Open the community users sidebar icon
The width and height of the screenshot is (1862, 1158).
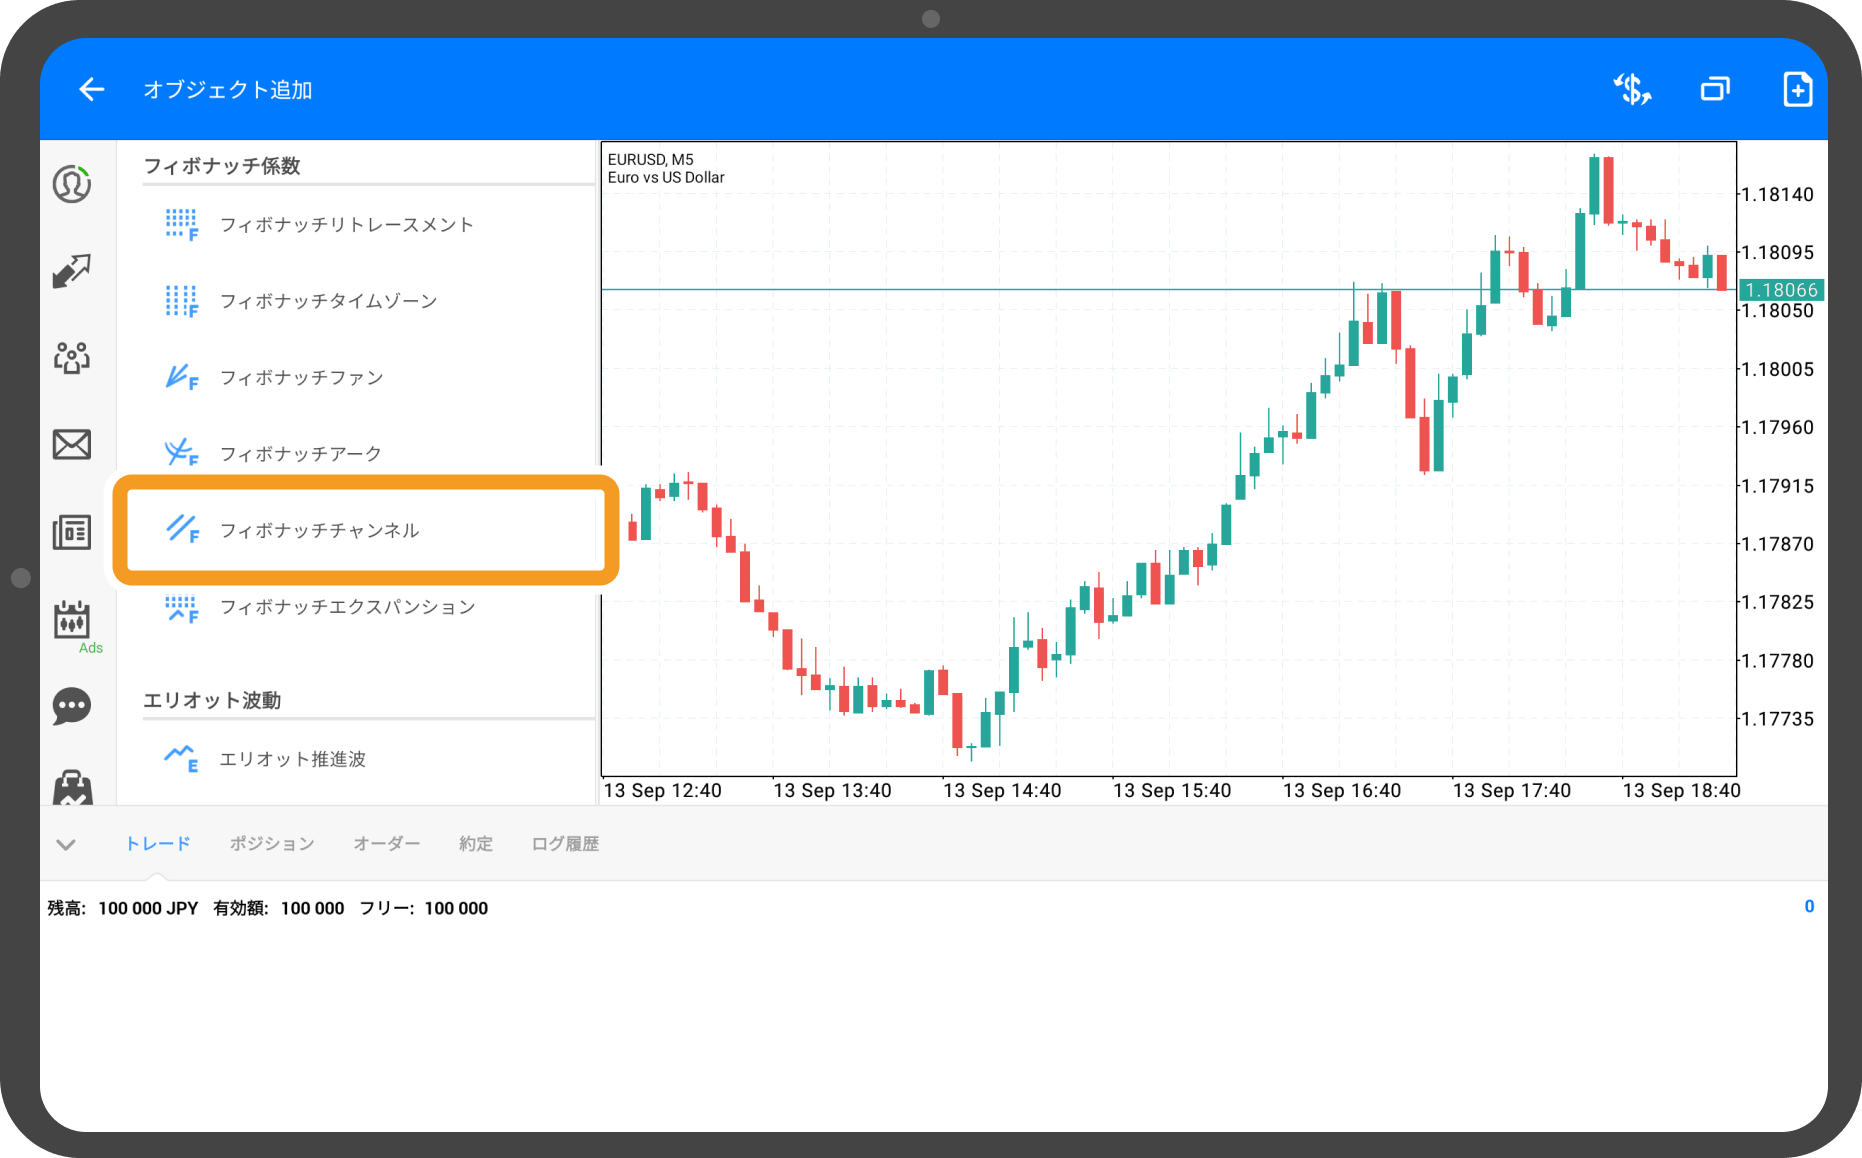pos(72,357)
